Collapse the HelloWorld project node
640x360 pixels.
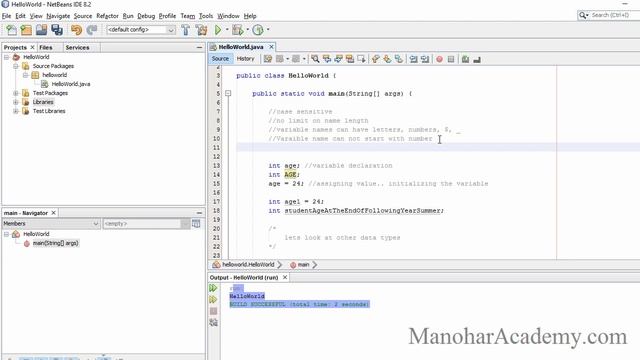pyautogui.click(x=7, y=57)
